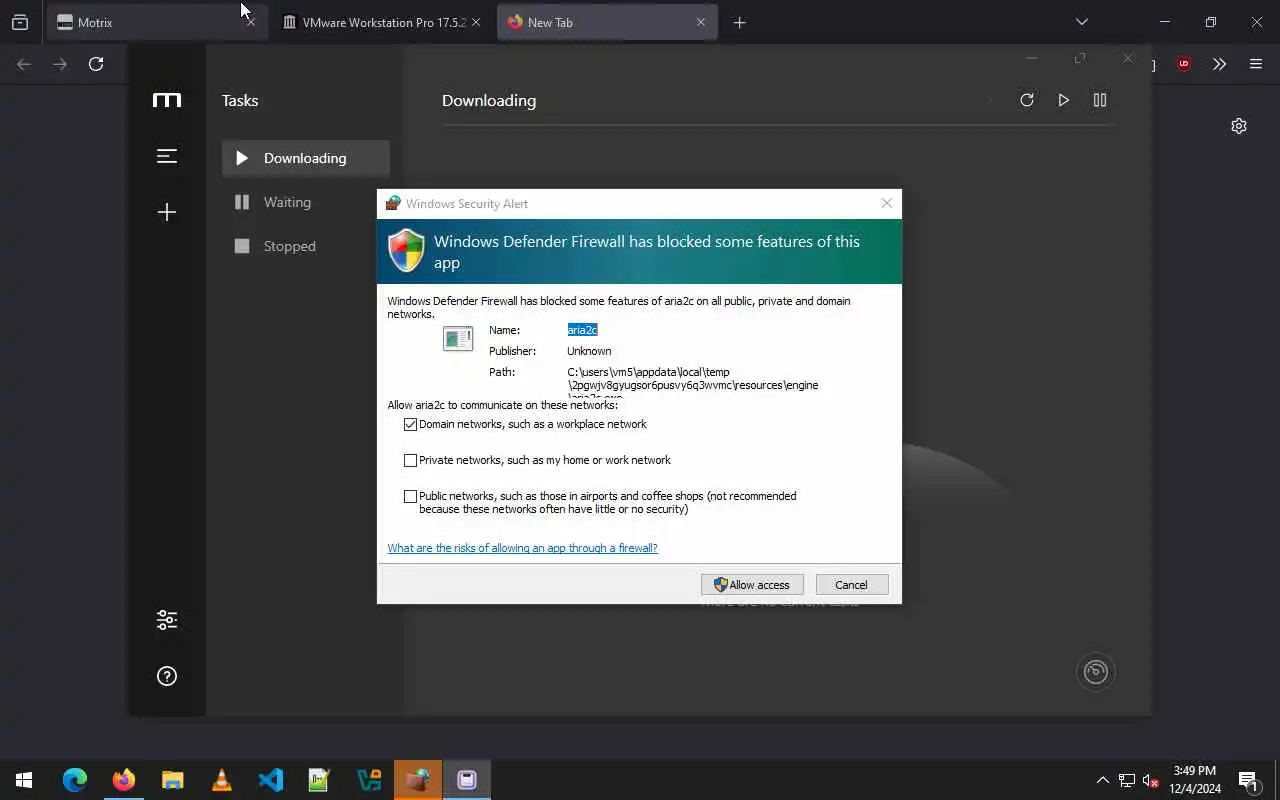Open Visual Studio Code from taskbar
This screenshot has height=800, width=1280.
tap(271, 780)
